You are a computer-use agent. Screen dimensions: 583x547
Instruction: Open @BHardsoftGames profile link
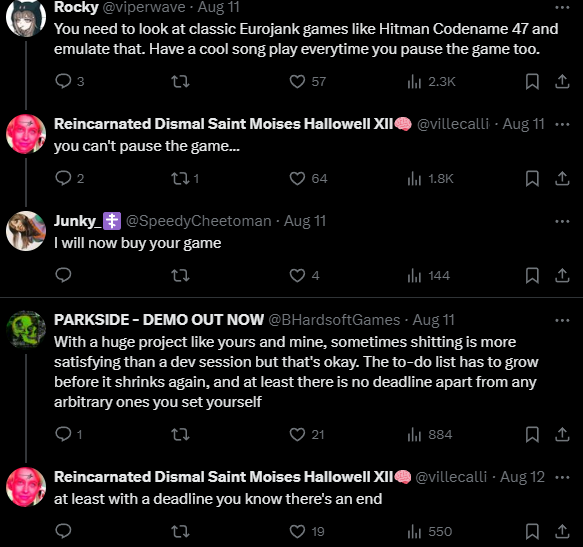pyautogui.click(x=334, y=320)
